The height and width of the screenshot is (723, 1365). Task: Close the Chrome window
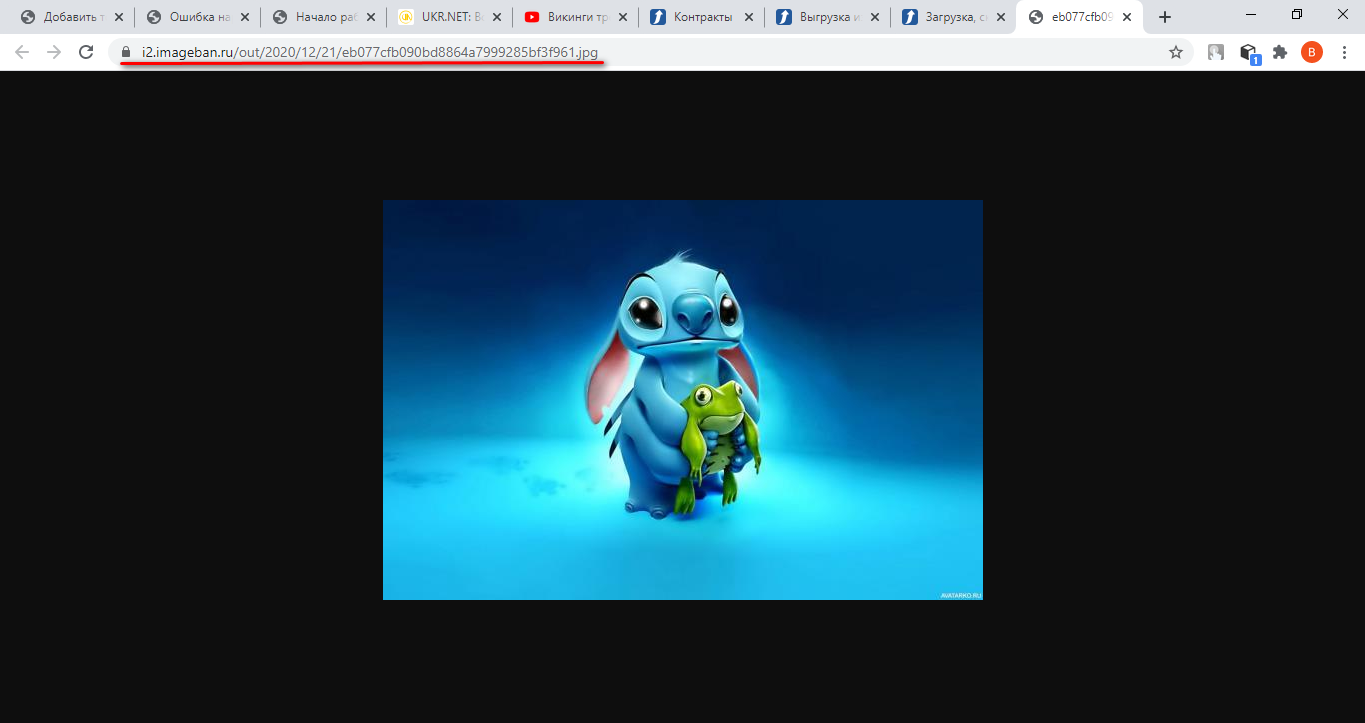point(1343,15)
